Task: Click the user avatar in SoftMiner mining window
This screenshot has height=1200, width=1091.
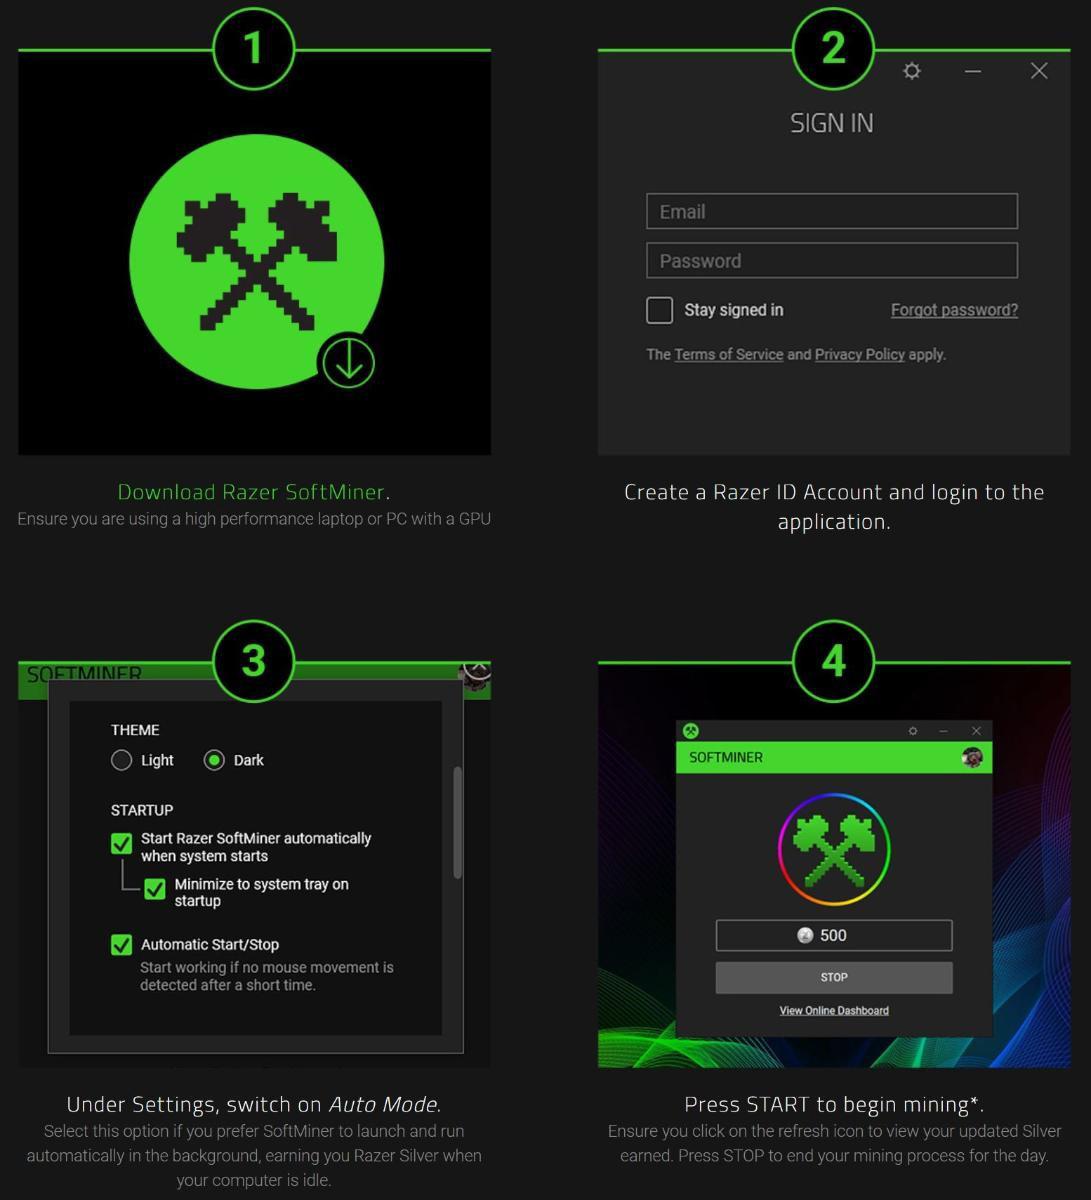Action: (x=971, y=758)
